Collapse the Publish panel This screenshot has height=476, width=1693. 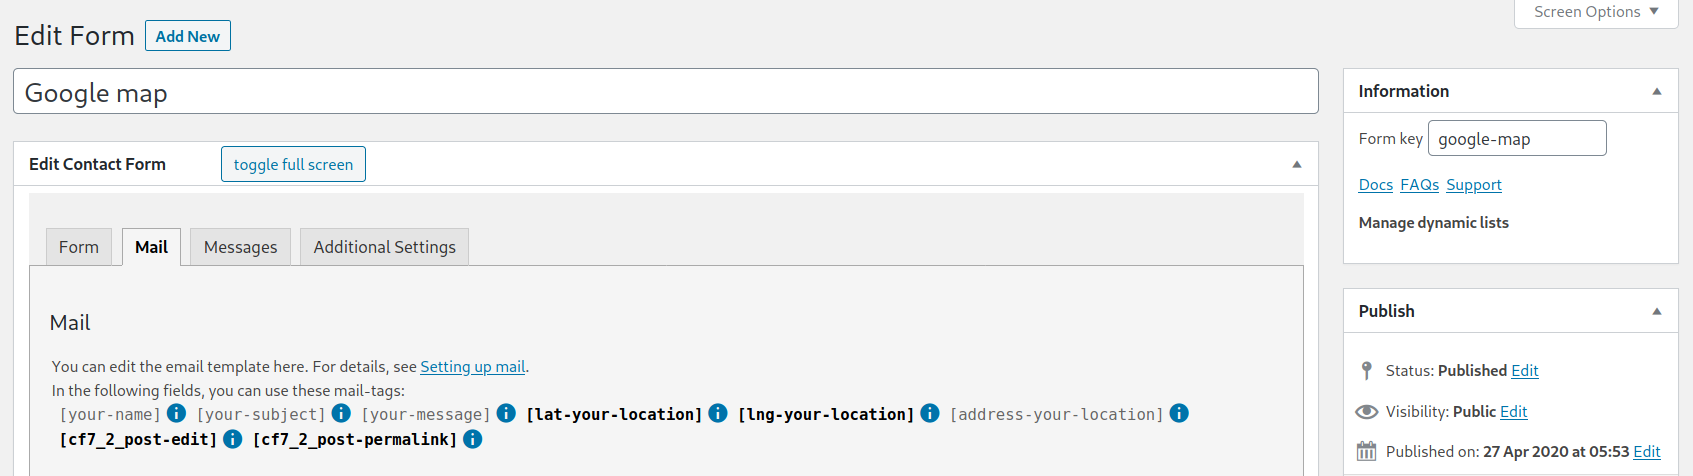(x=1657, y=311)
